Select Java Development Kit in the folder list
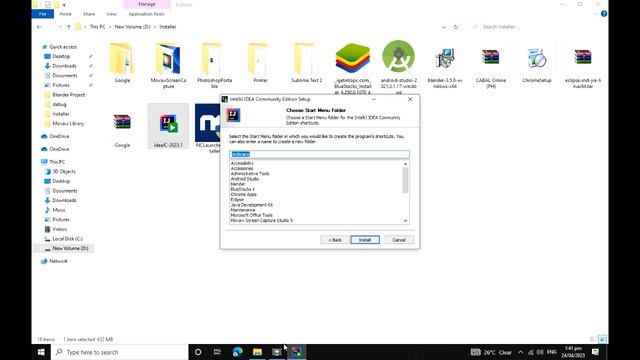This screenshot has height=360, width=640. pos(251,205)
